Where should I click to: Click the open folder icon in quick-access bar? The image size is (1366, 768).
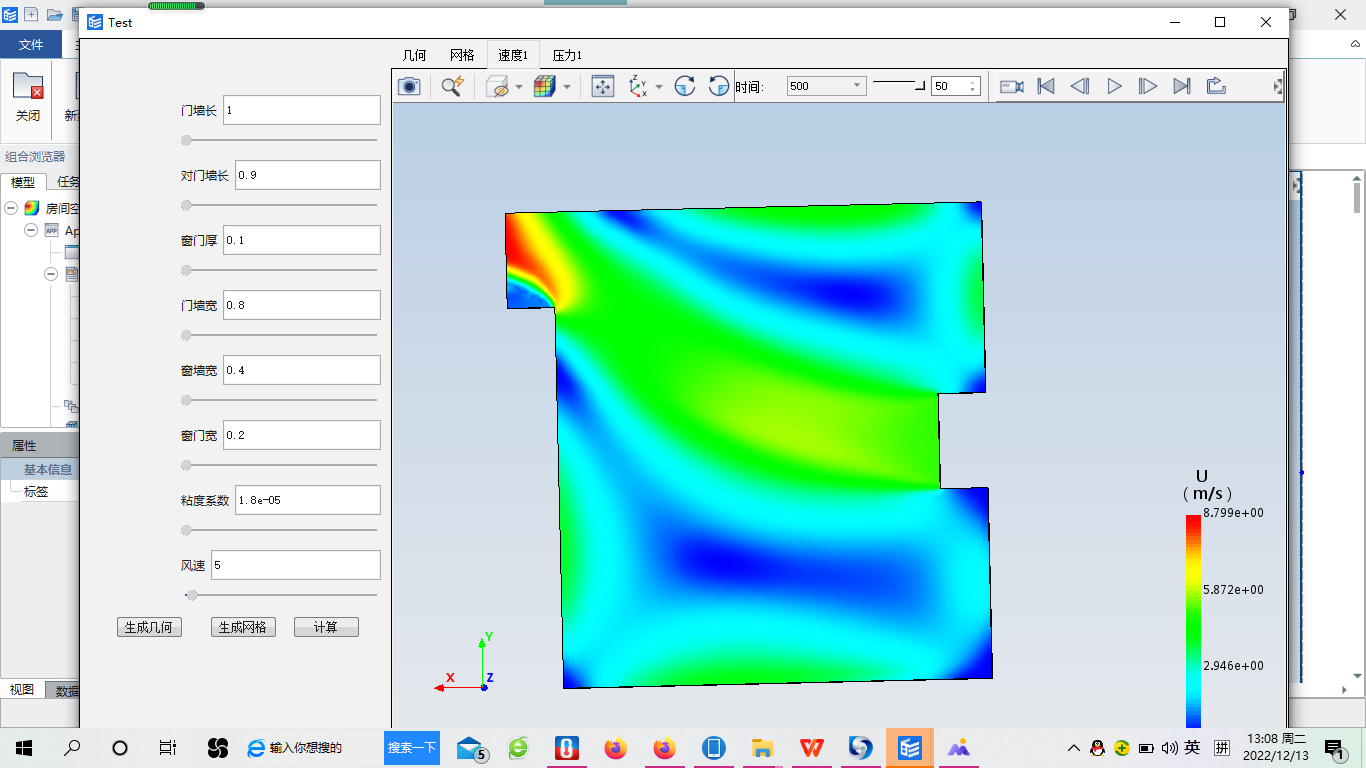(x=55, y=15)
